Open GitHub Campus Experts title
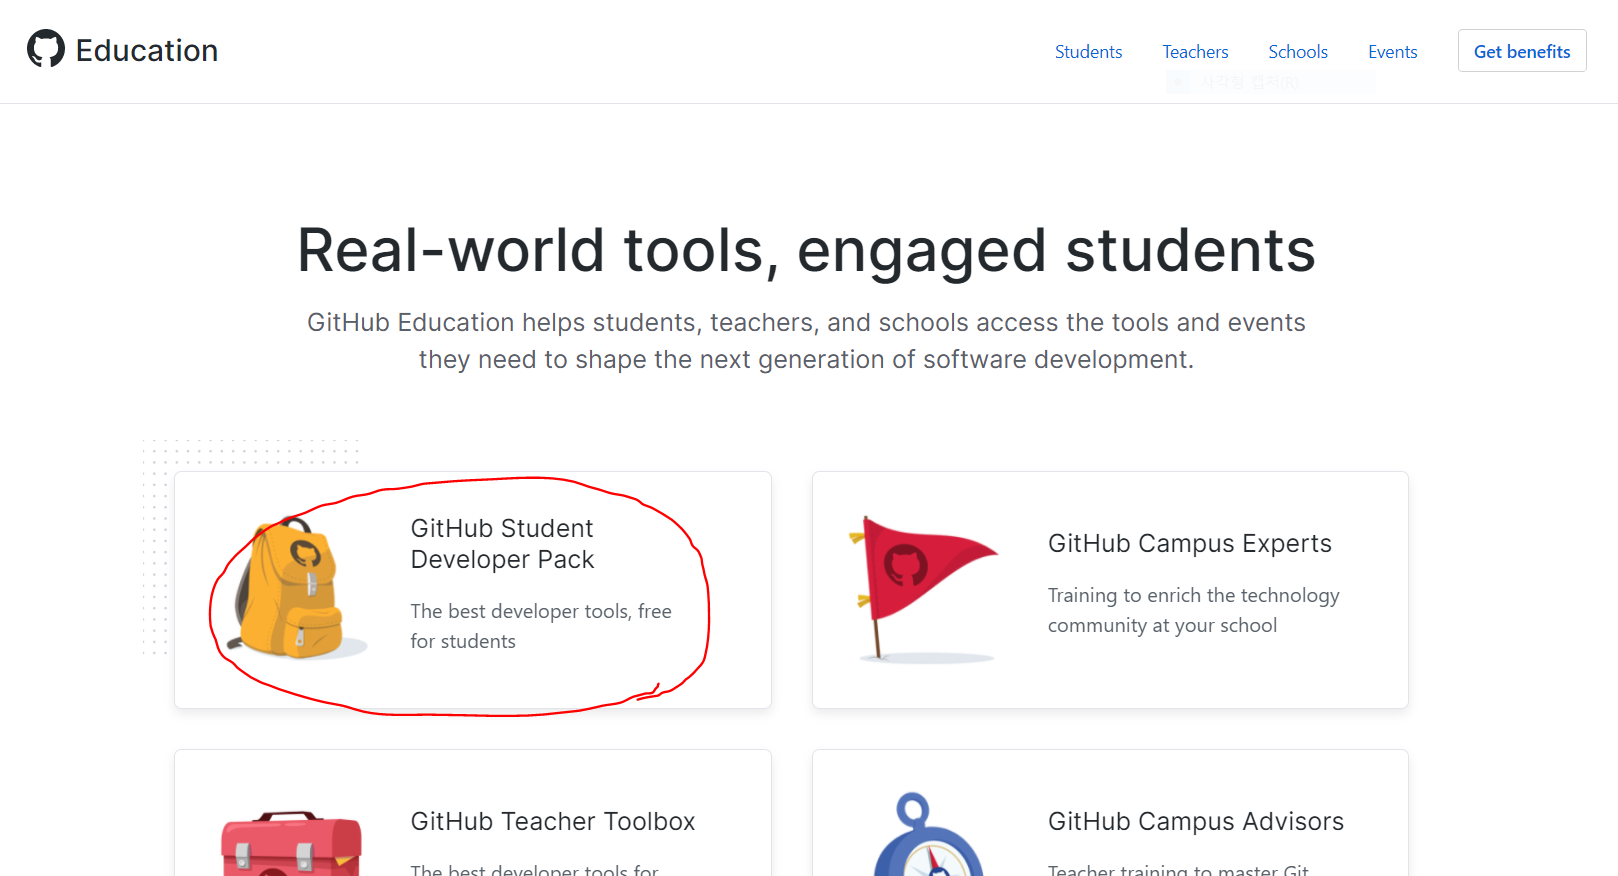Image resolution: width=1618 pixels, height=876 pixels. (1190, 543)
